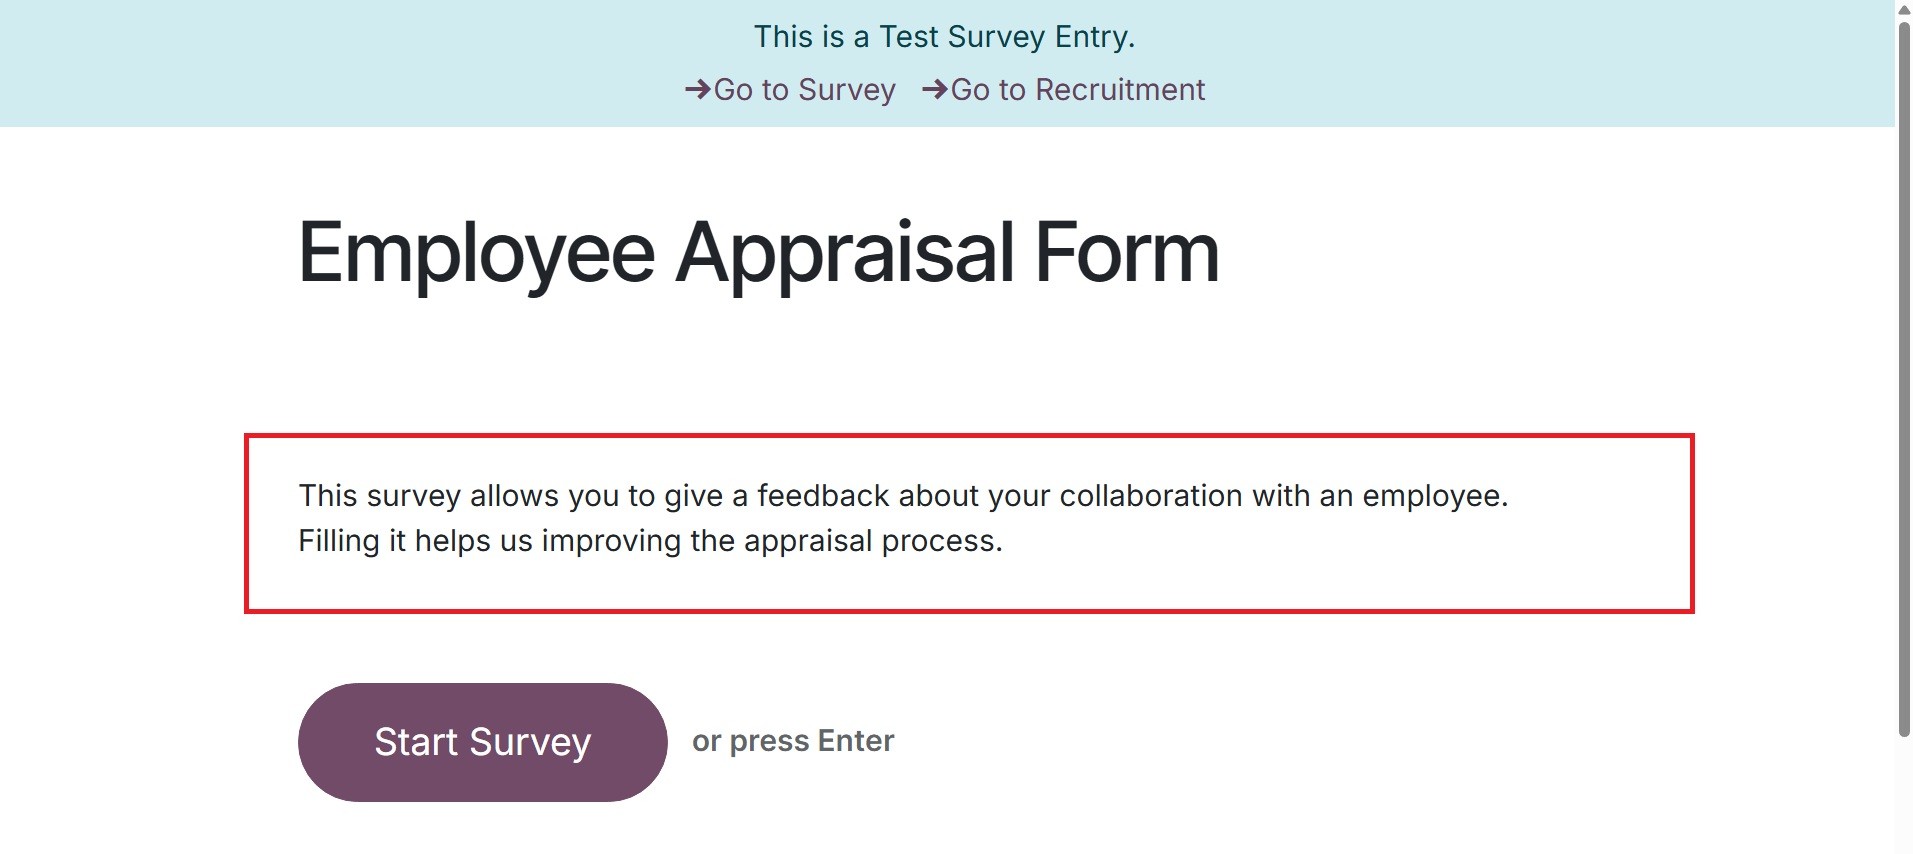
Task: Click the arrow icon before Go to Survey
Action: (x=697, y=90)
